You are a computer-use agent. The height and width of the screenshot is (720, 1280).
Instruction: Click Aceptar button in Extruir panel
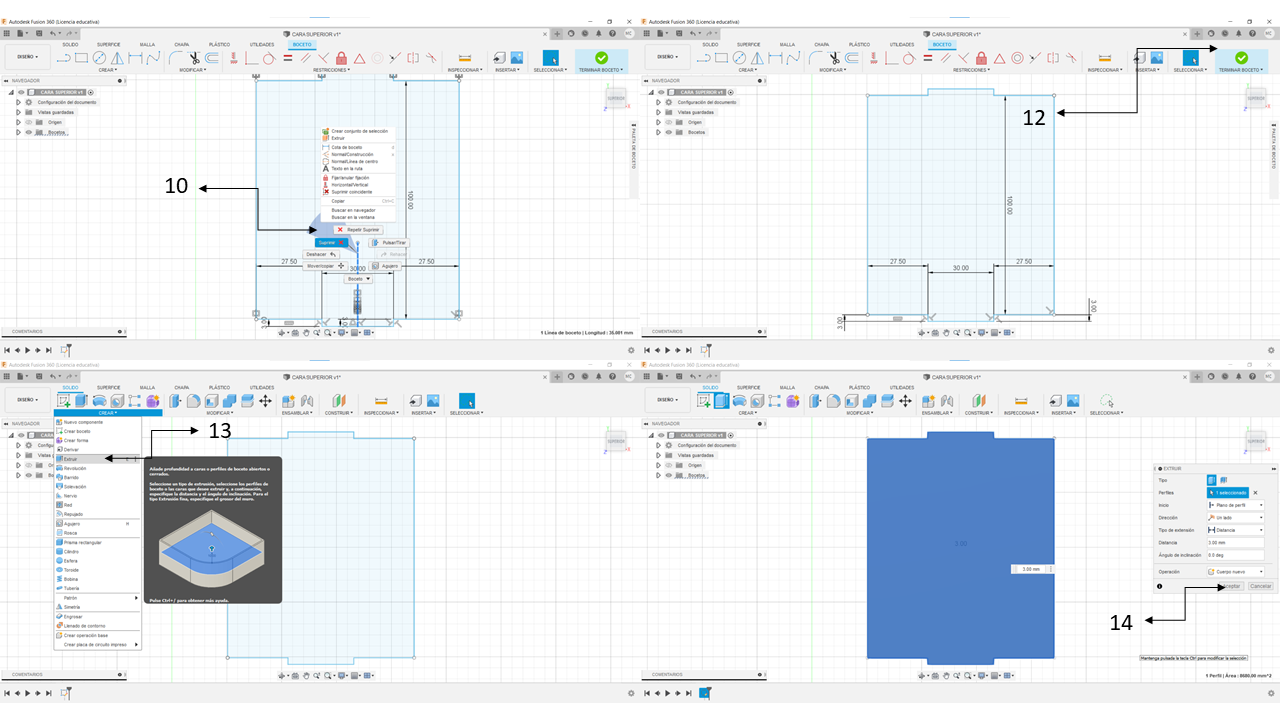click(1232, 586)
